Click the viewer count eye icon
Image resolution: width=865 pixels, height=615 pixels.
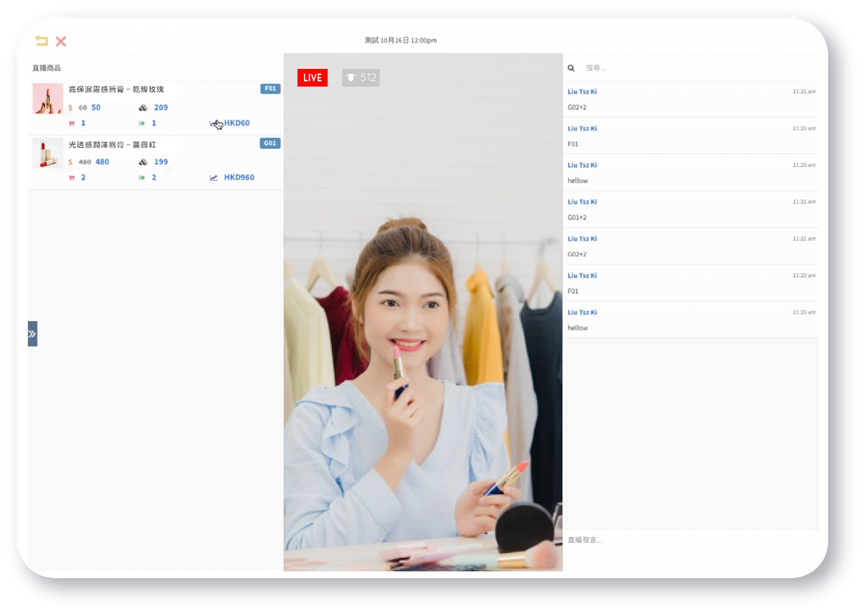tap(351, 77)
